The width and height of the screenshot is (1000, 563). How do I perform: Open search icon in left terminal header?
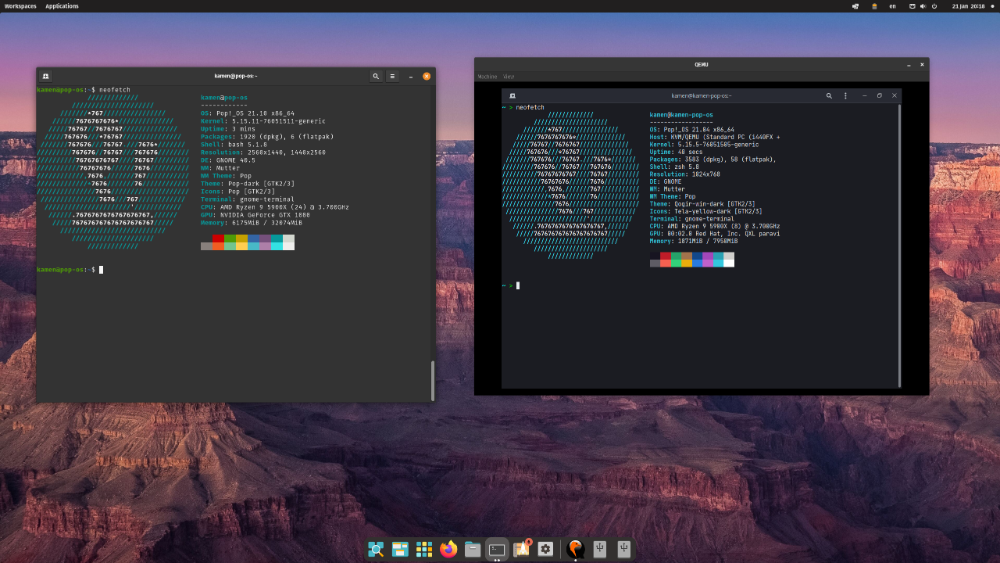tap(376, 76)
